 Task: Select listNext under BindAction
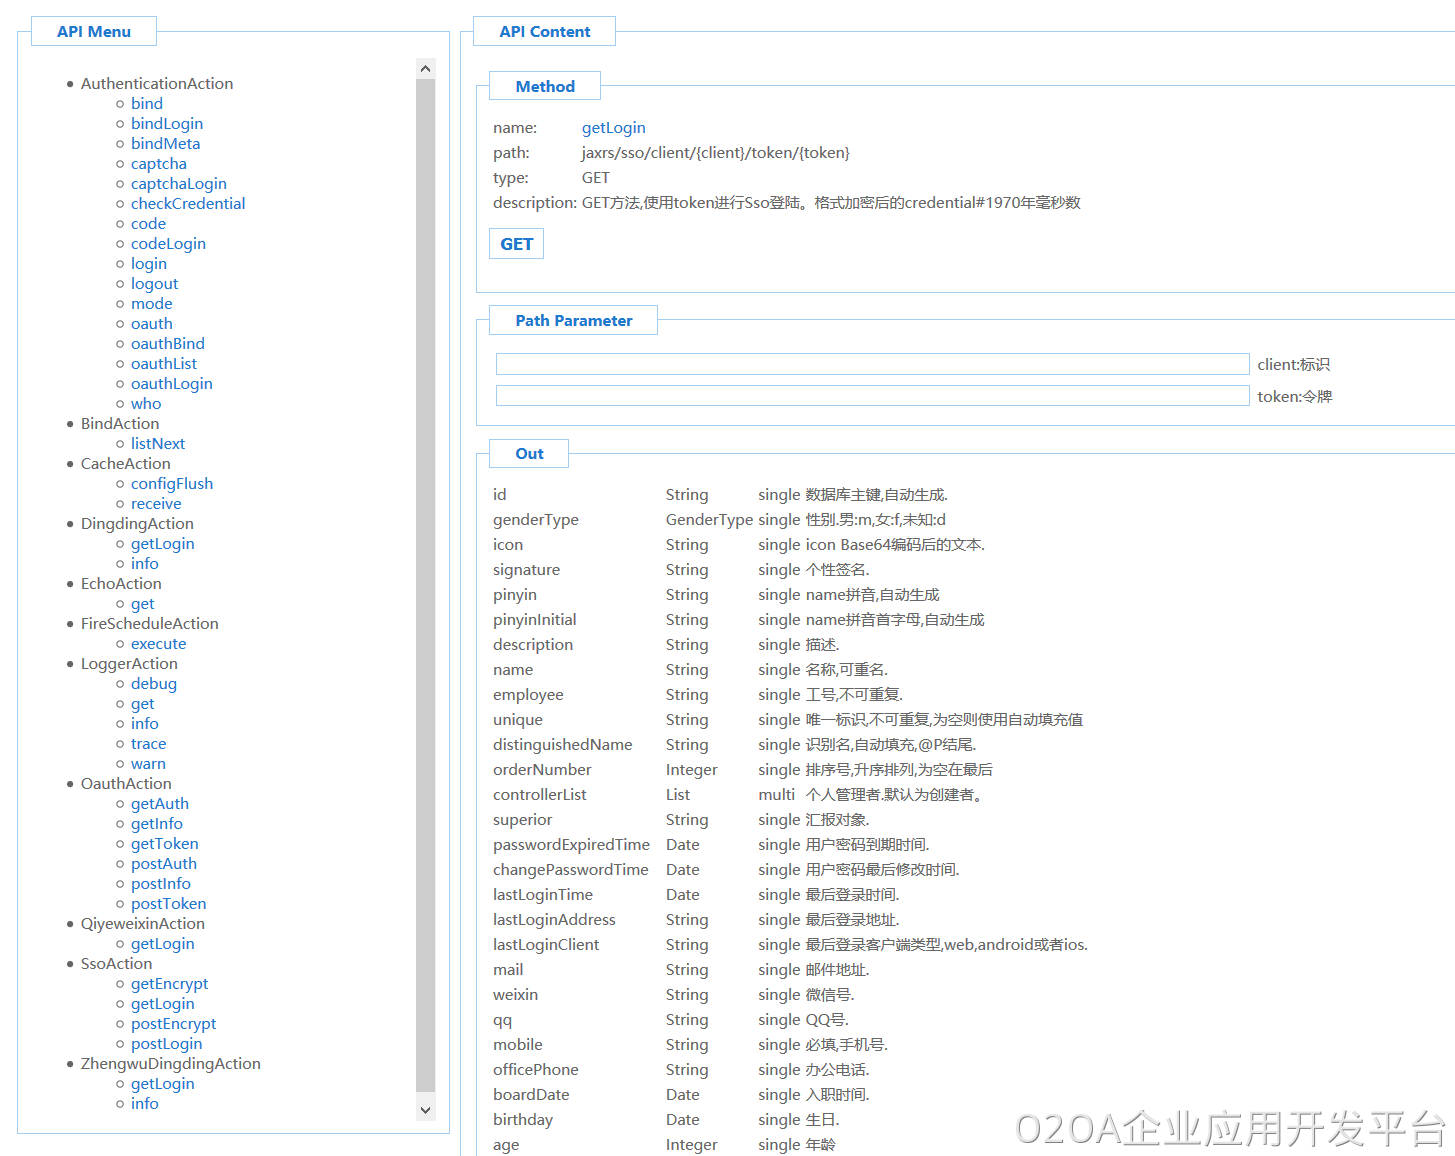157,443
